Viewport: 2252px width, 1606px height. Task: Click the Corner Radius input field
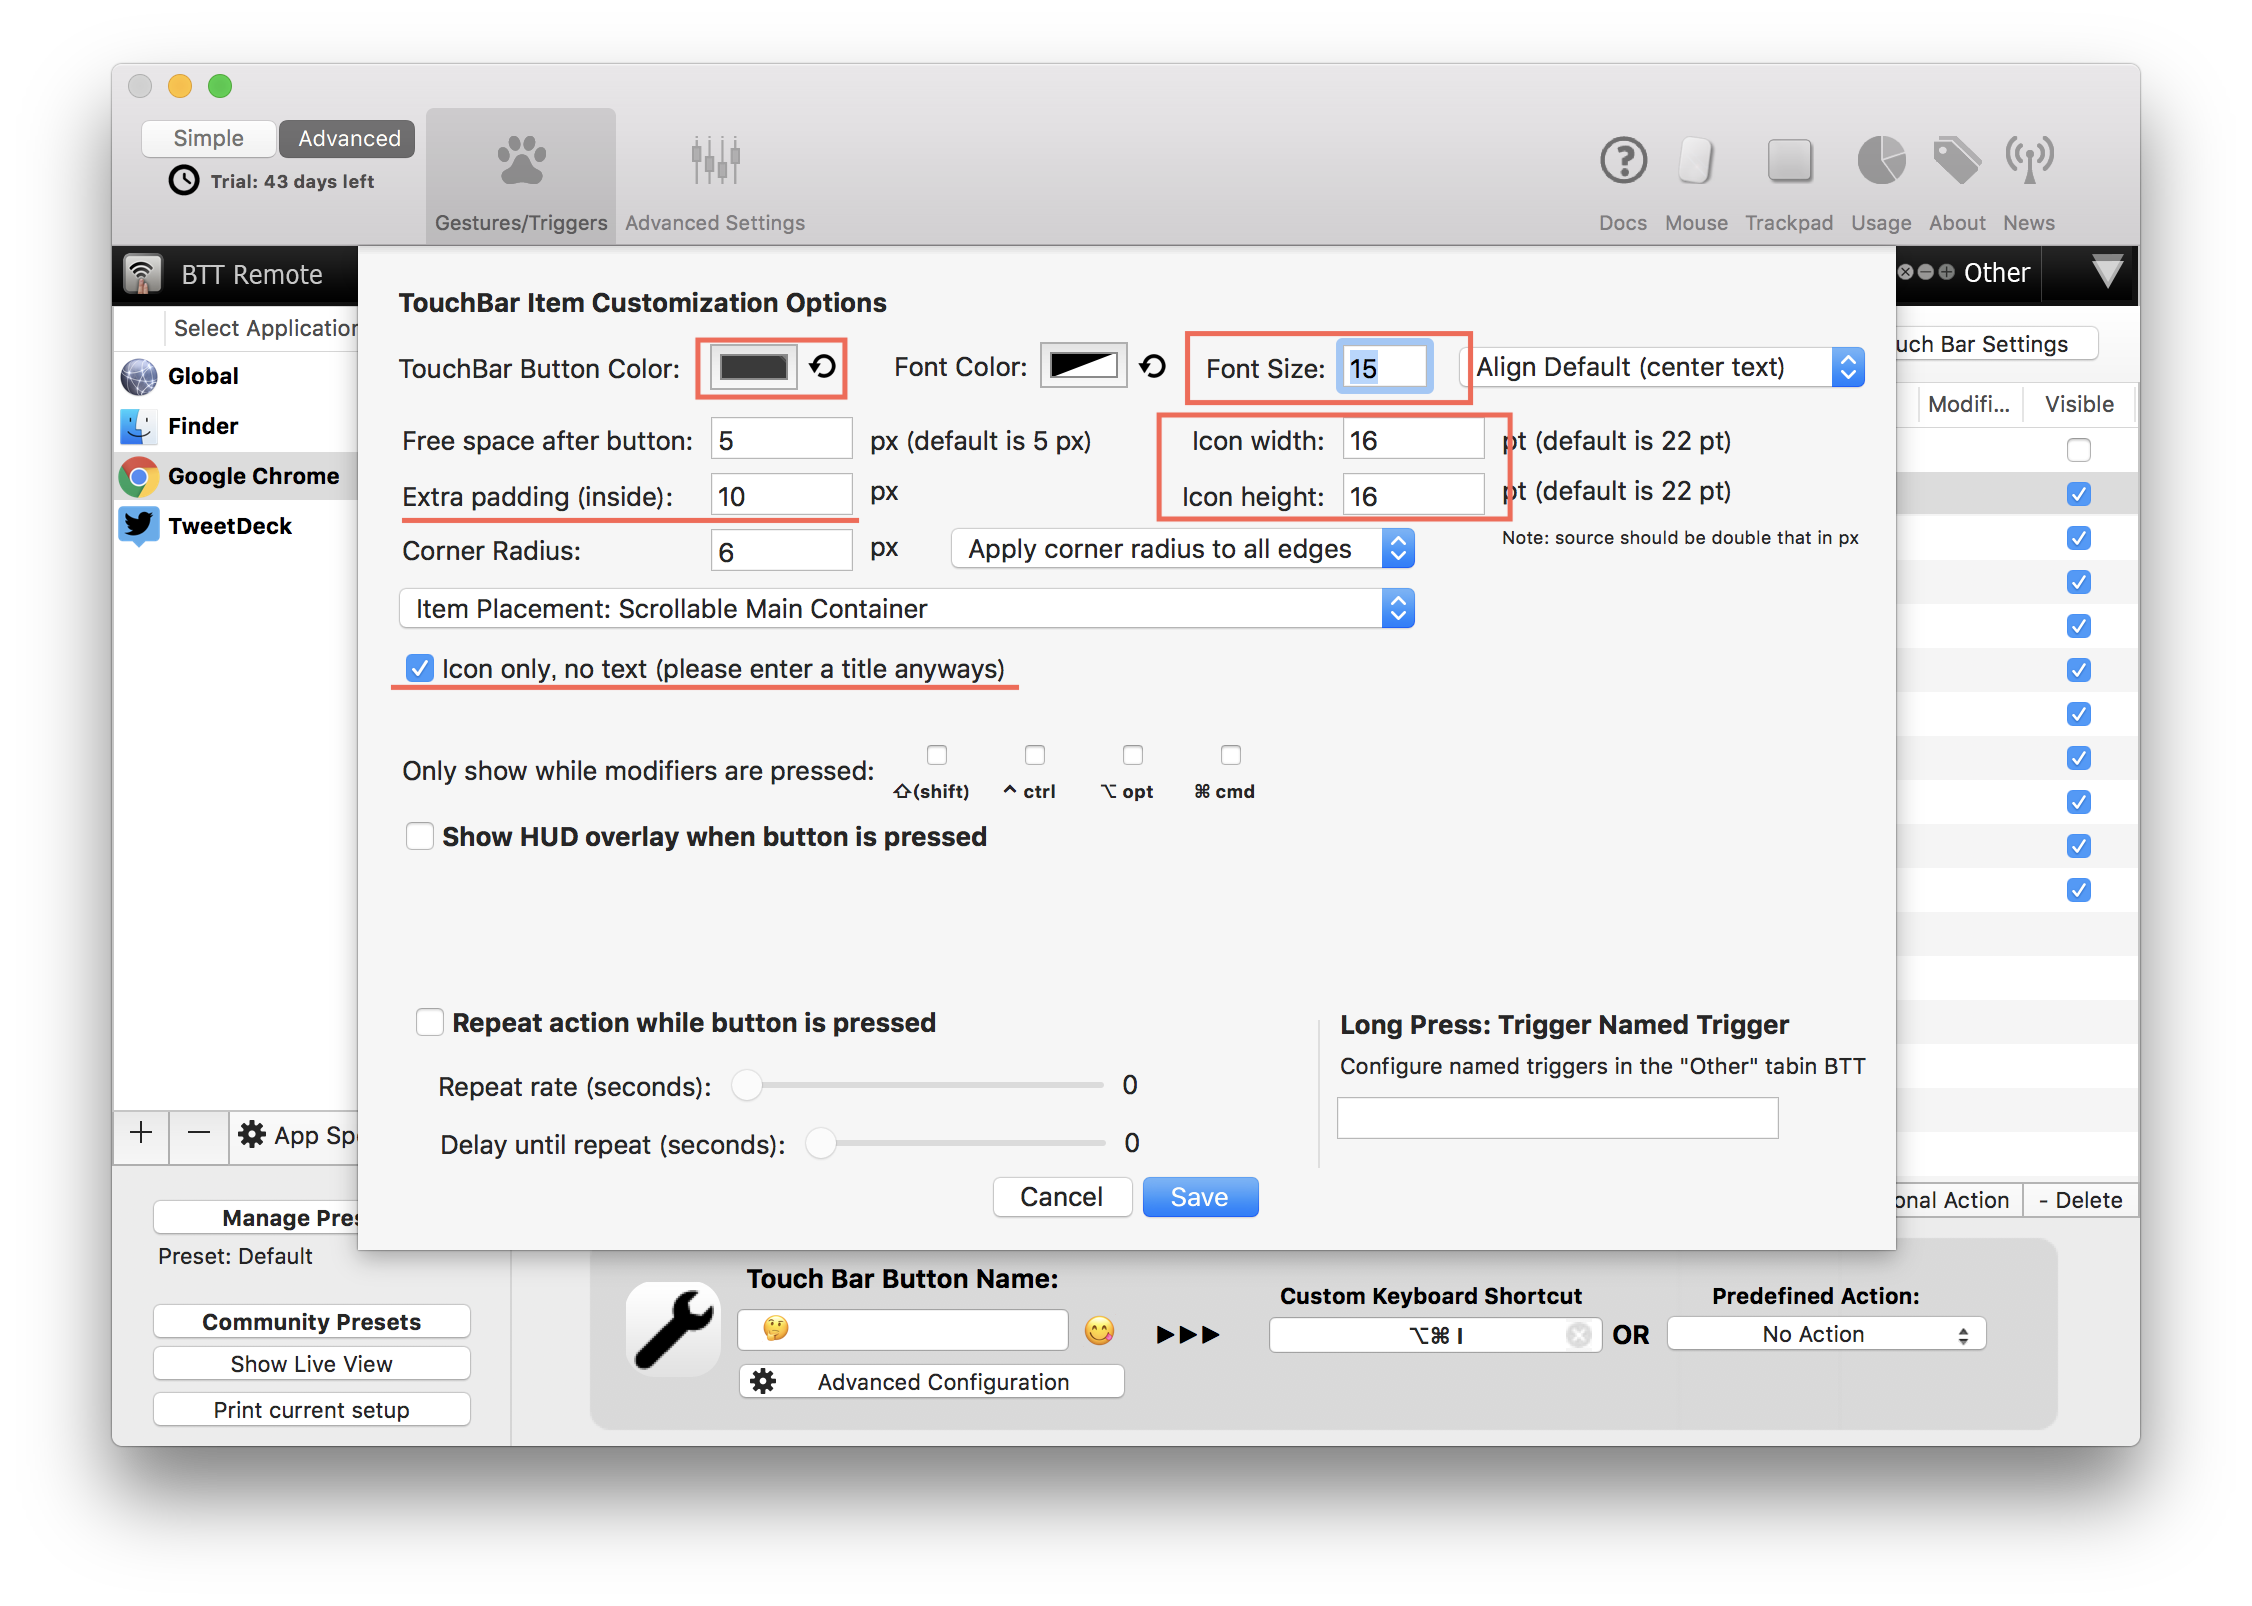pos(781,551)
